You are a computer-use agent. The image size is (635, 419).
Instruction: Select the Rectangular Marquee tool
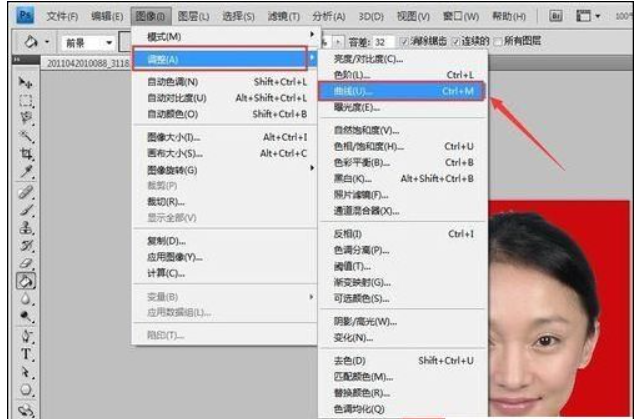pyautogui.click(x=26, y=100)
